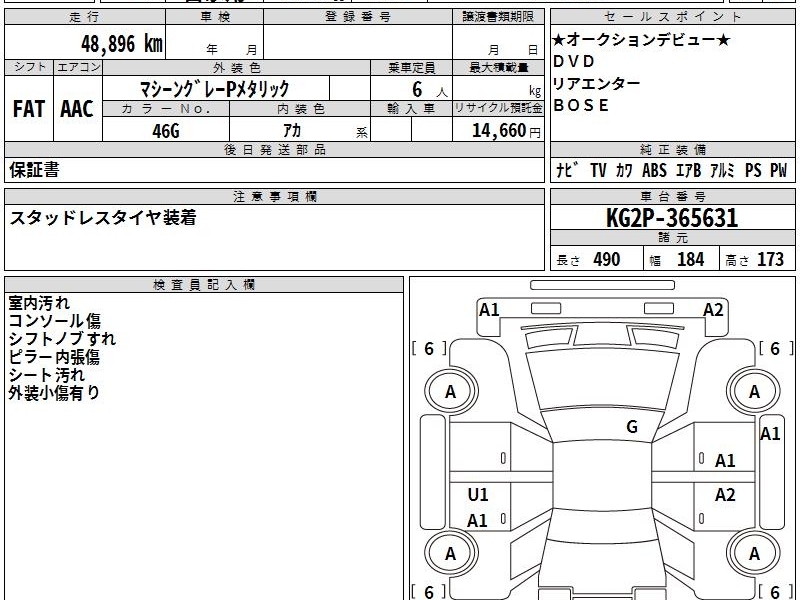
Task: Click the ナビ equipment label
Action: click(x=567, y=170)
